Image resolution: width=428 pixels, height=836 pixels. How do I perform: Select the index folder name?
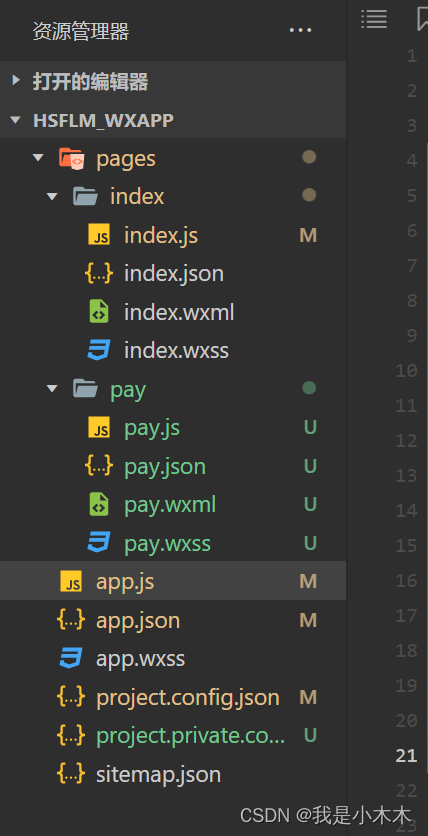(137, 197)
